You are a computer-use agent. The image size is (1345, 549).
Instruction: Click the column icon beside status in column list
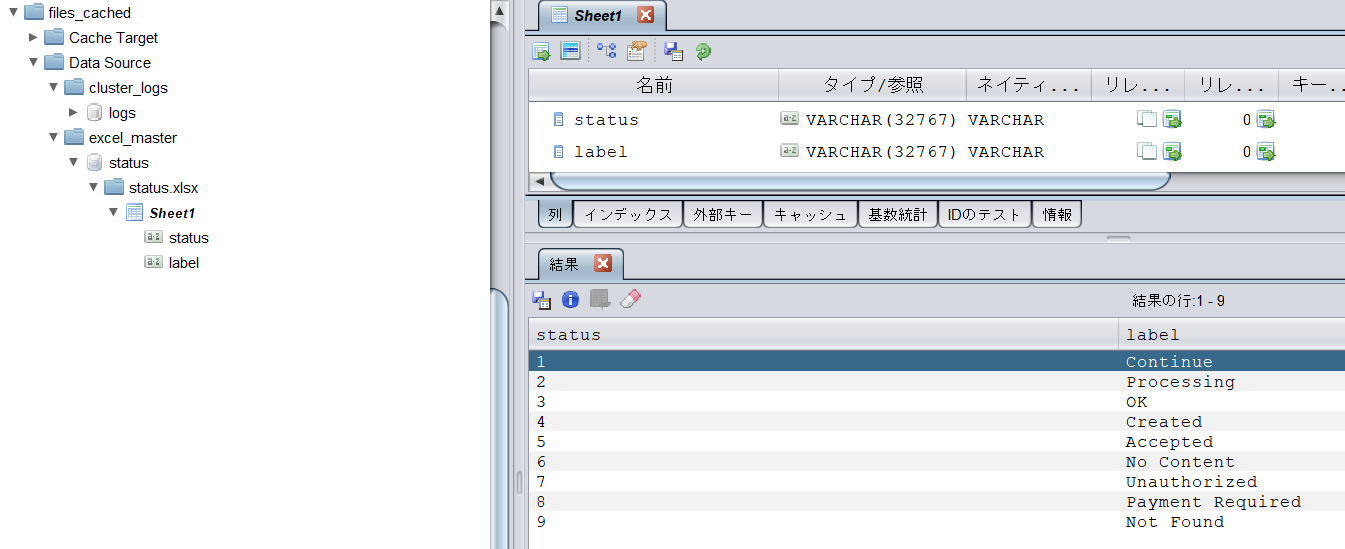[559, 120]
